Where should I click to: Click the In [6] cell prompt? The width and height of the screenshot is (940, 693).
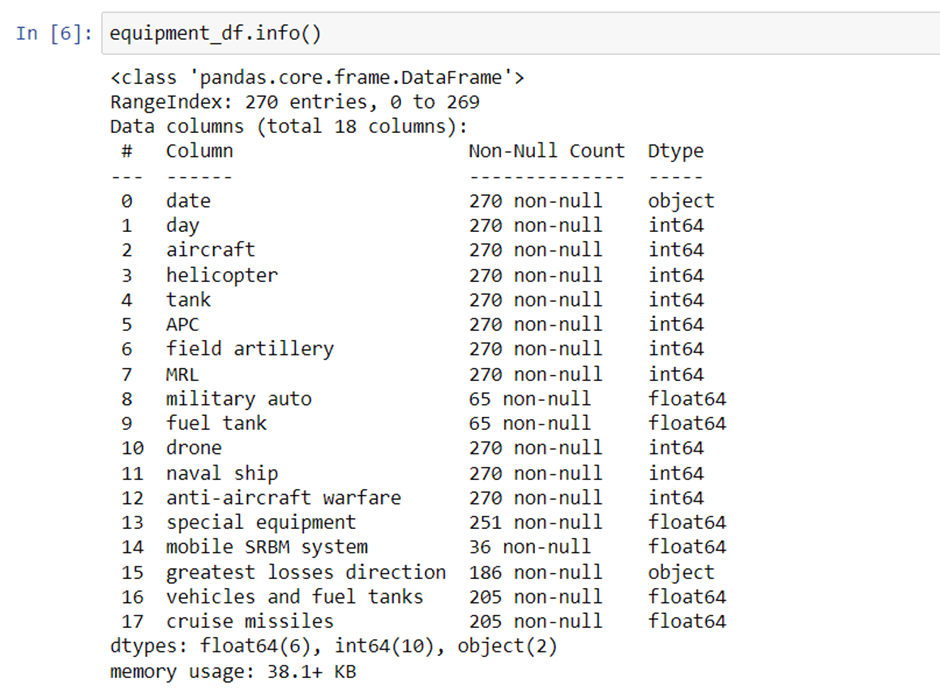[x=54, y=33]
